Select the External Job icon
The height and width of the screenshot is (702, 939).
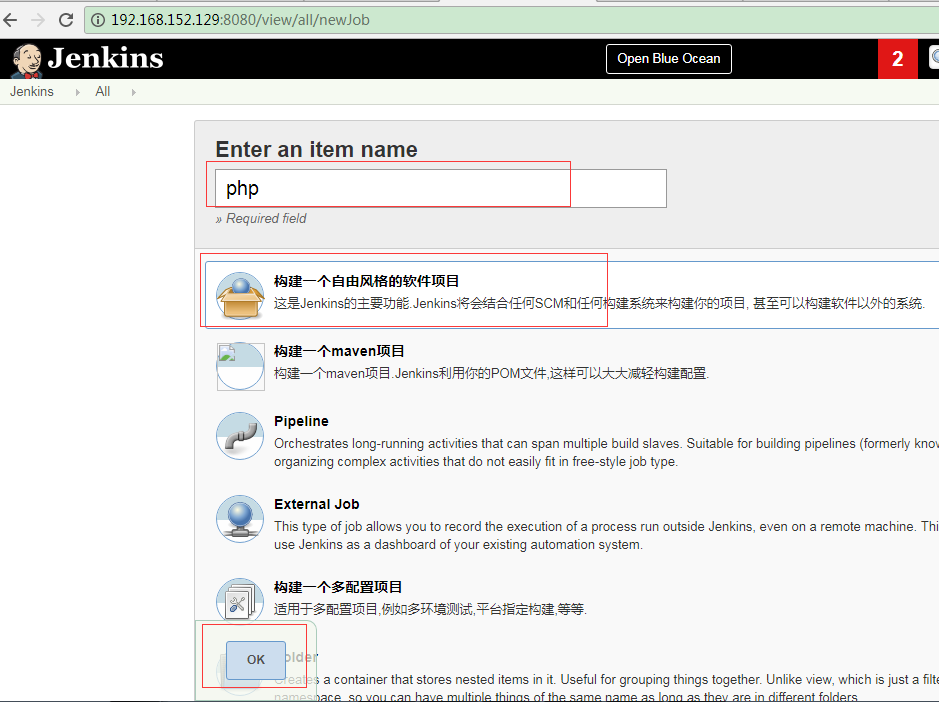[240, 519]
